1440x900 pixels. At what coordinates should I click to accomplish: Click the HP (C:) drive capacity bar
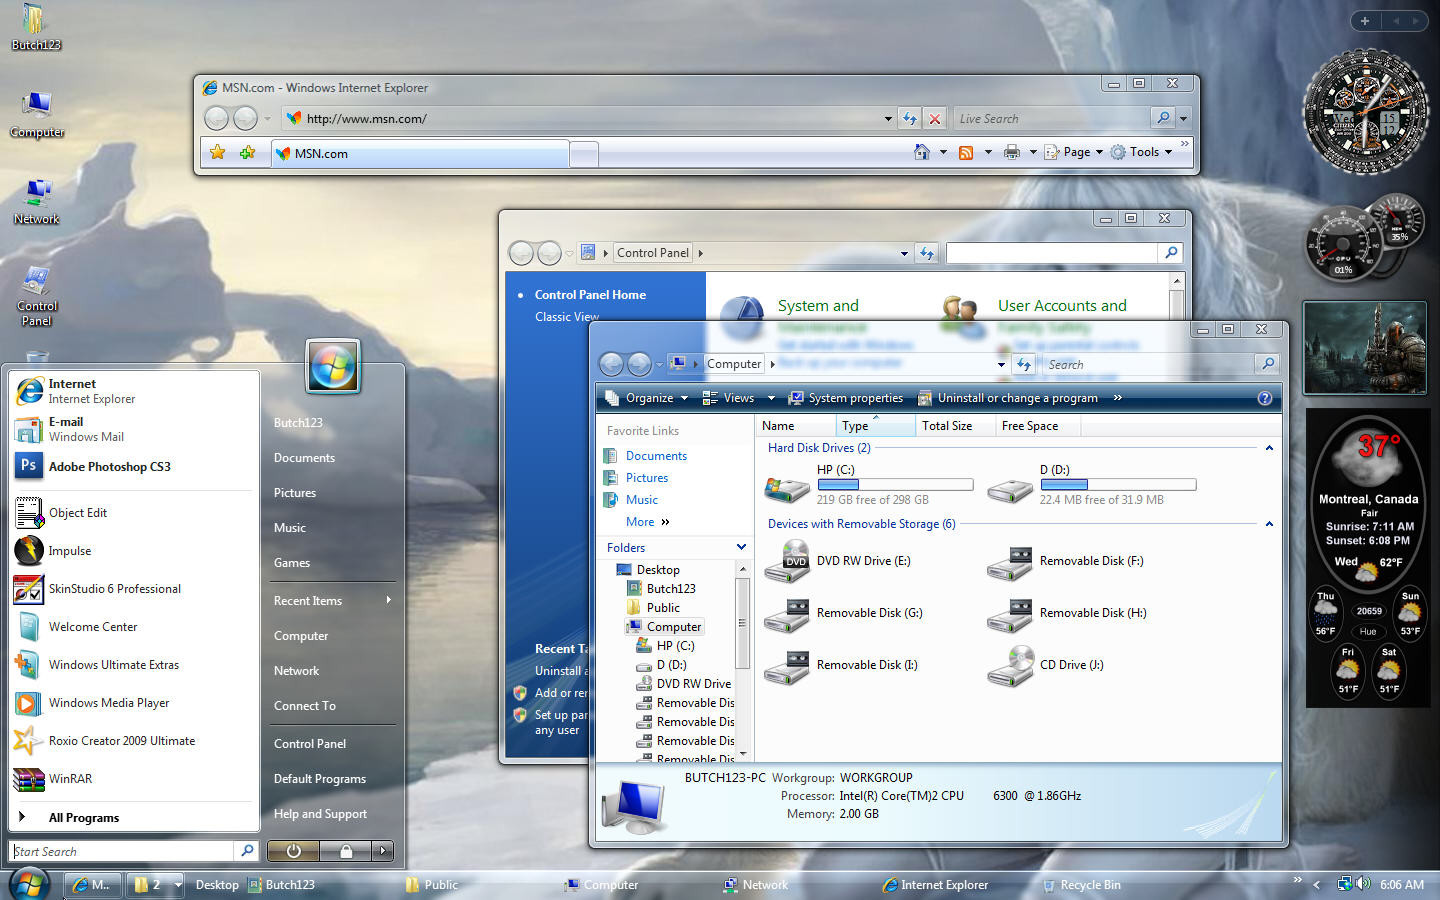(x=895, y=484)
